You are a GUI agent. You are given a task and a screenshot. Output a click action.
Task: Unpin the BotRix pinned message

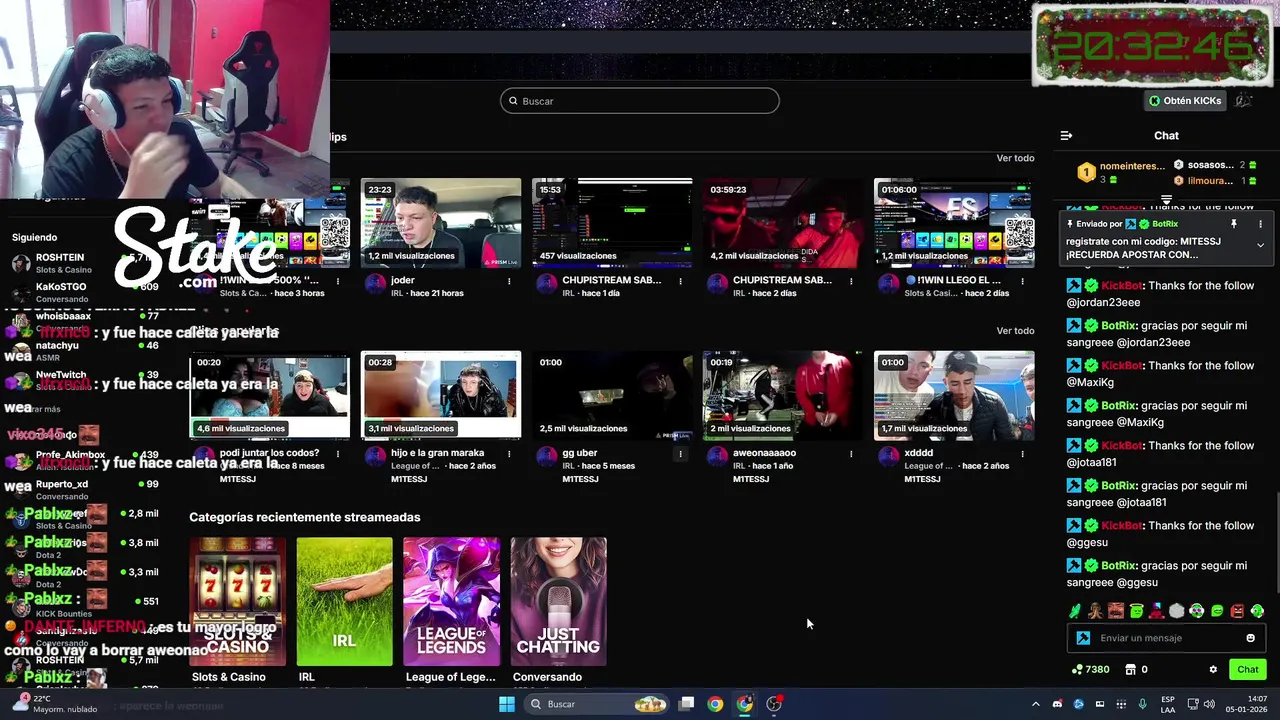tap(1234, 224)
